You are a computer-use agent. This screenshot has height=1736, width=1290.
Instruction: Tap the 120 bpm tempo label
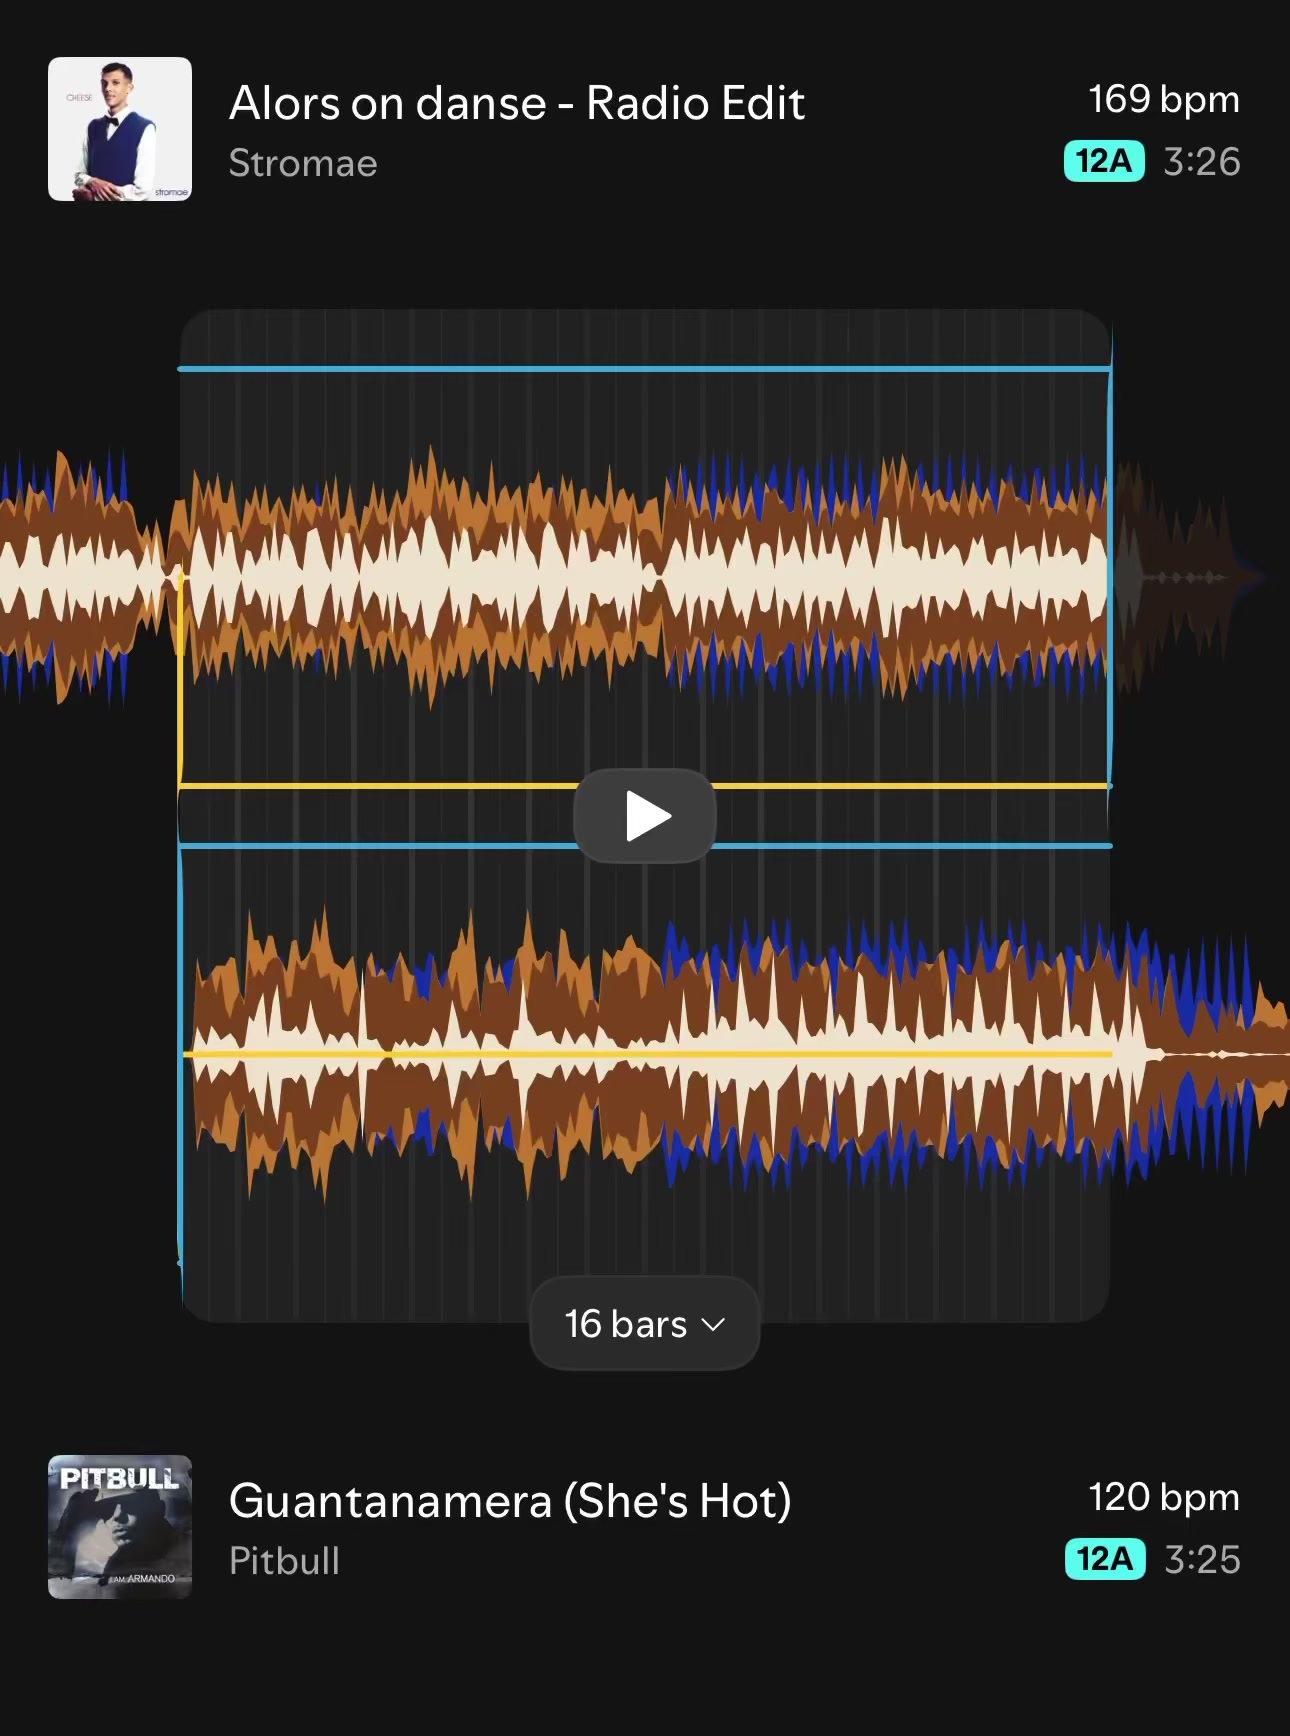[x=1164, y=1498]
